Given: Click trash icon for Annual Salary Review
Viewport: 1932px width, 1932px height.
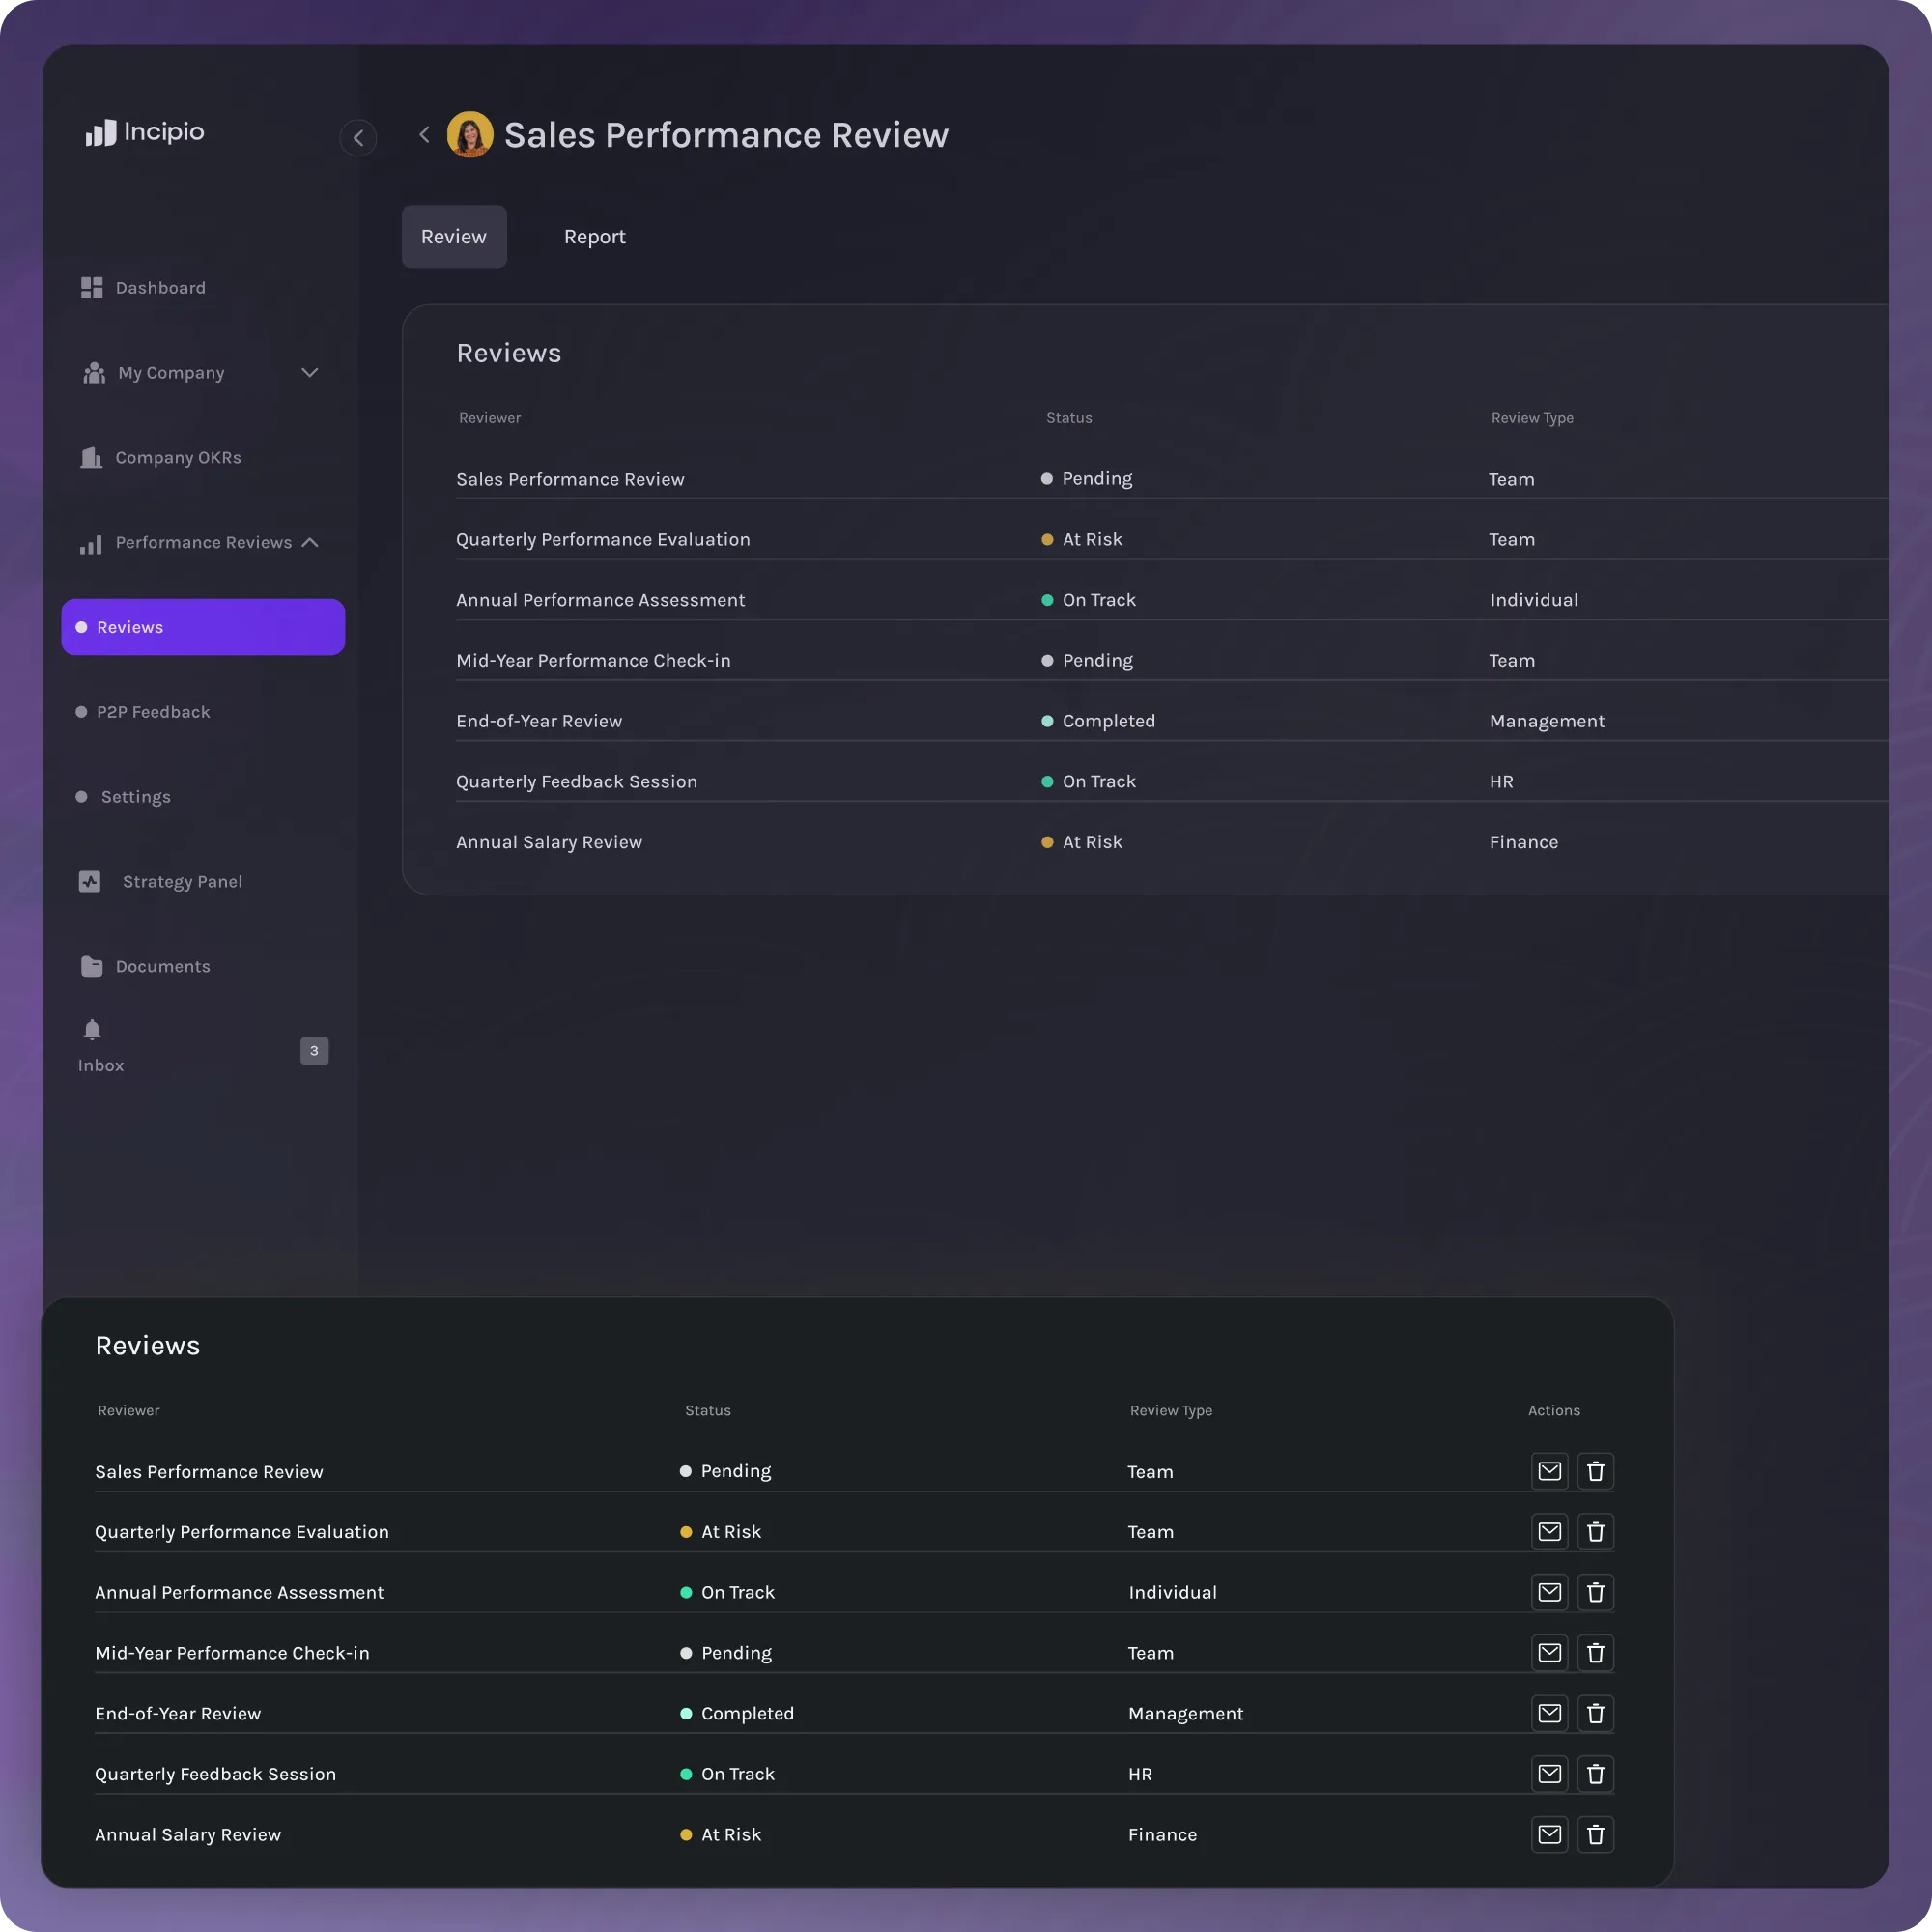Looking at the screenshot, I should click(x=1595, y=1834).
